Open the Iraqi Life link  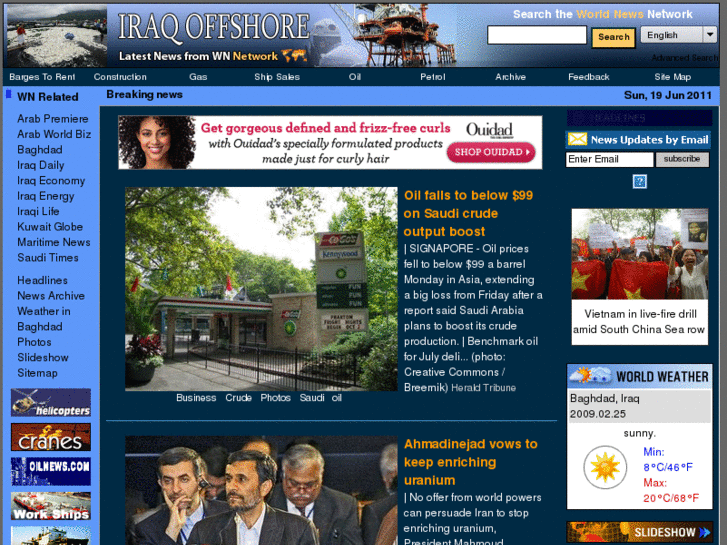[x=38, y=211]
